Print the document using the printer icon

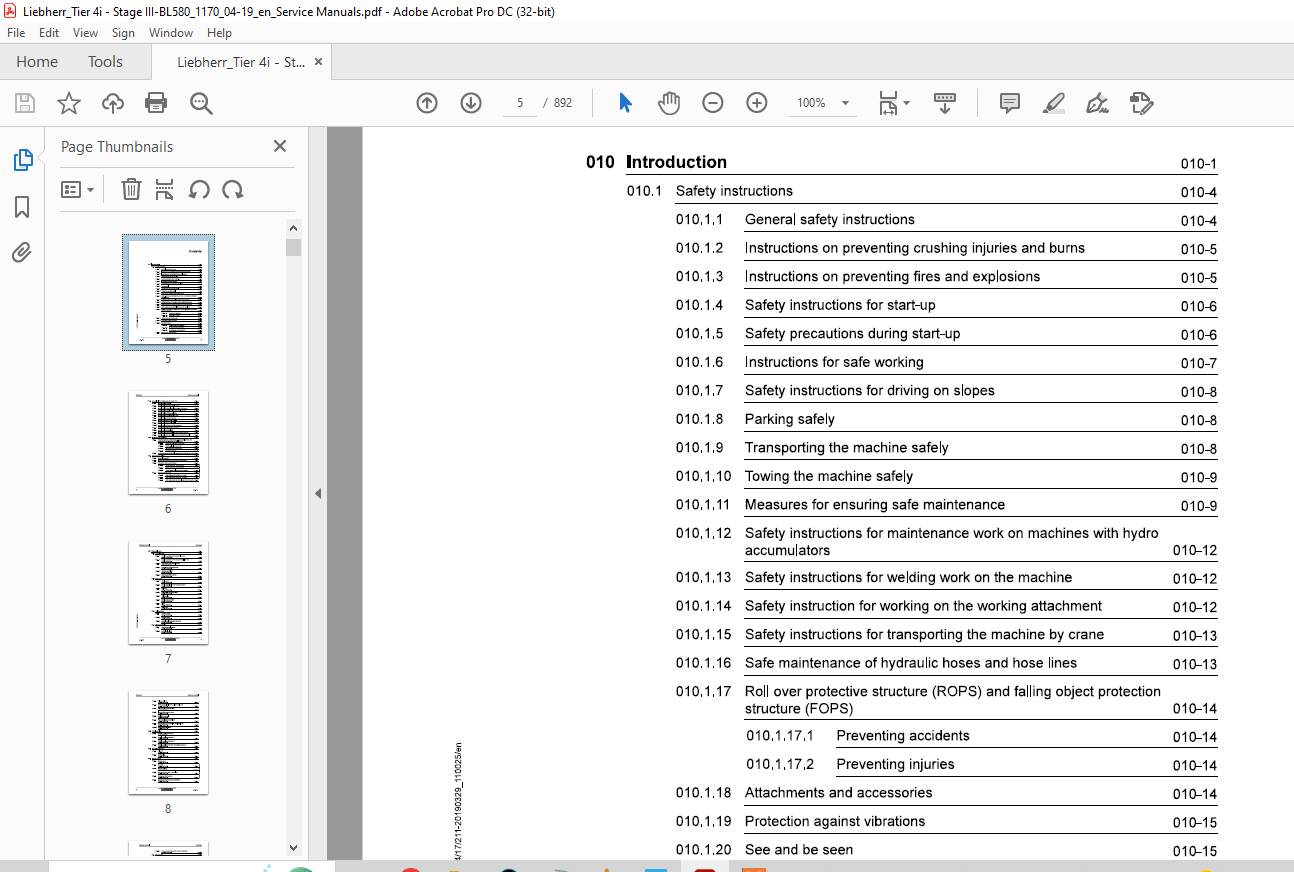tap(156, 103)
